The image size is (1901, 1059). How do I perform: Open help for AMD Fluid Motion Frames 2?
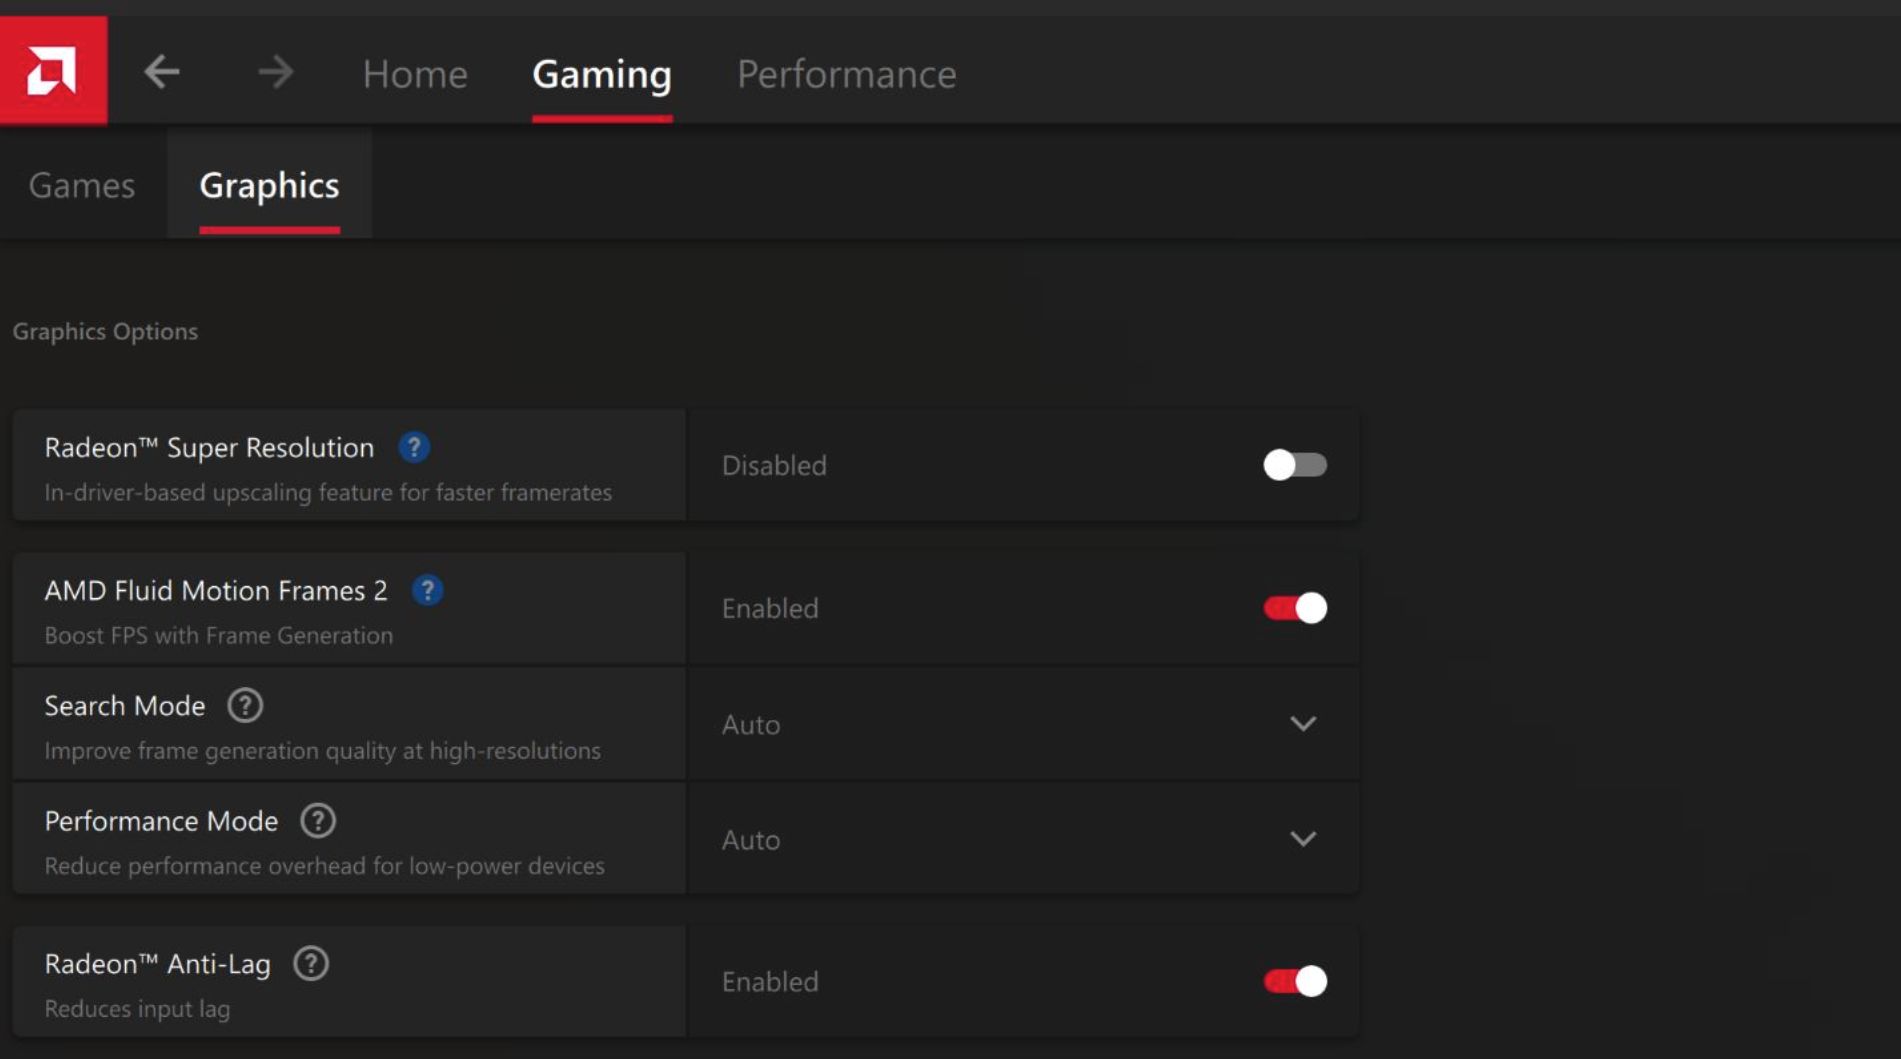427,590
